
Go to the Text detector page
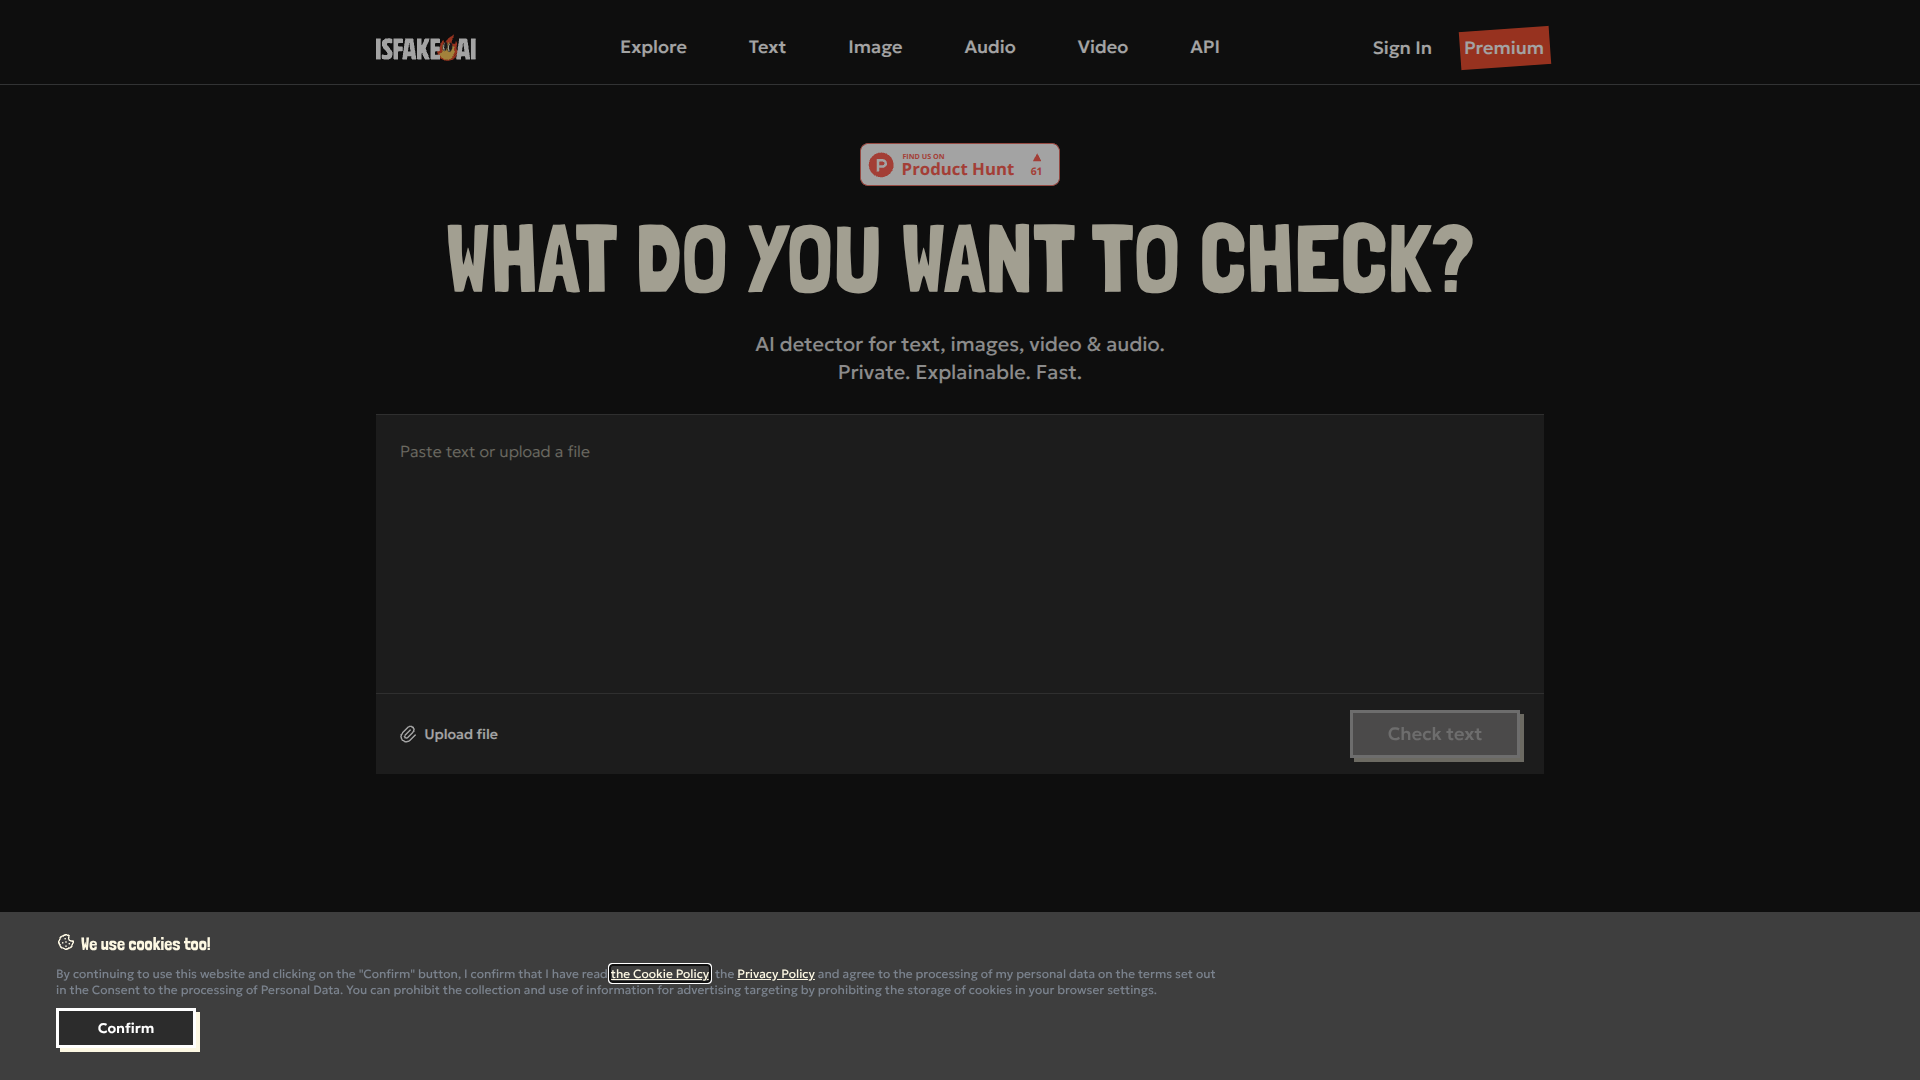click(x=767, y=47)
